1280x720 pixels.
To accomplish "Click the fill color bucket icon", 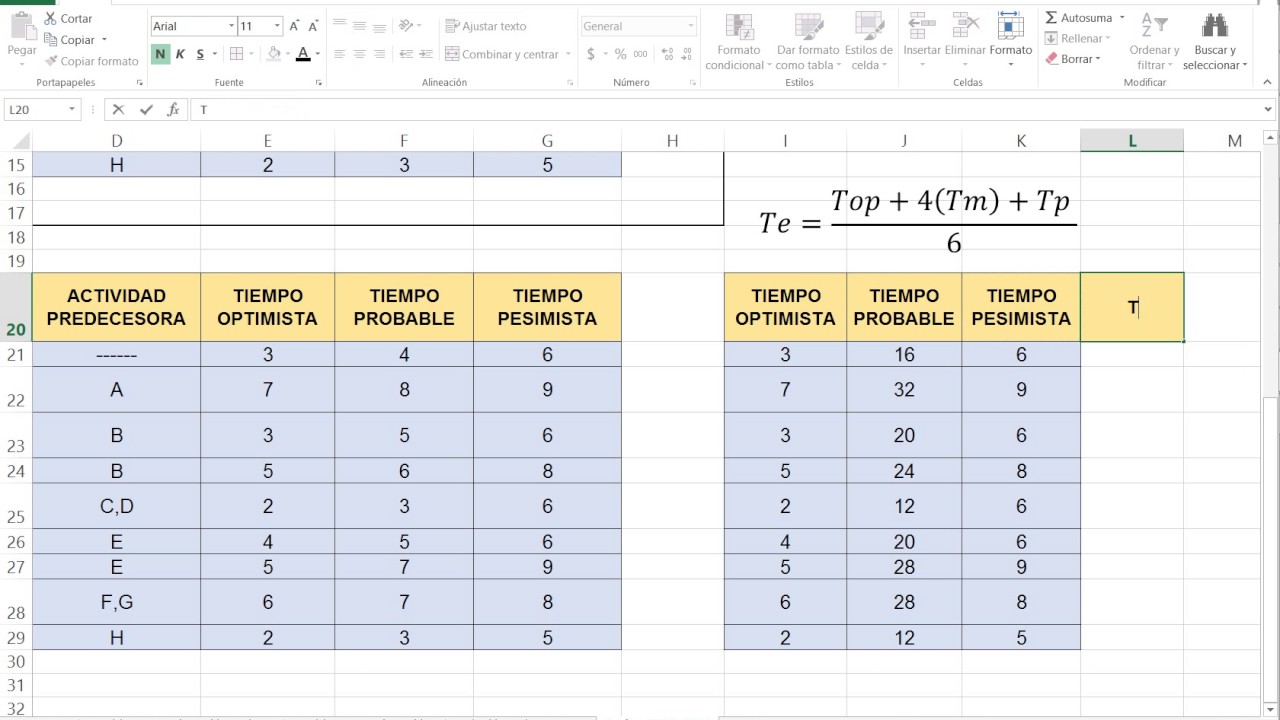I will pyautogui.click(x=274, y=54).
